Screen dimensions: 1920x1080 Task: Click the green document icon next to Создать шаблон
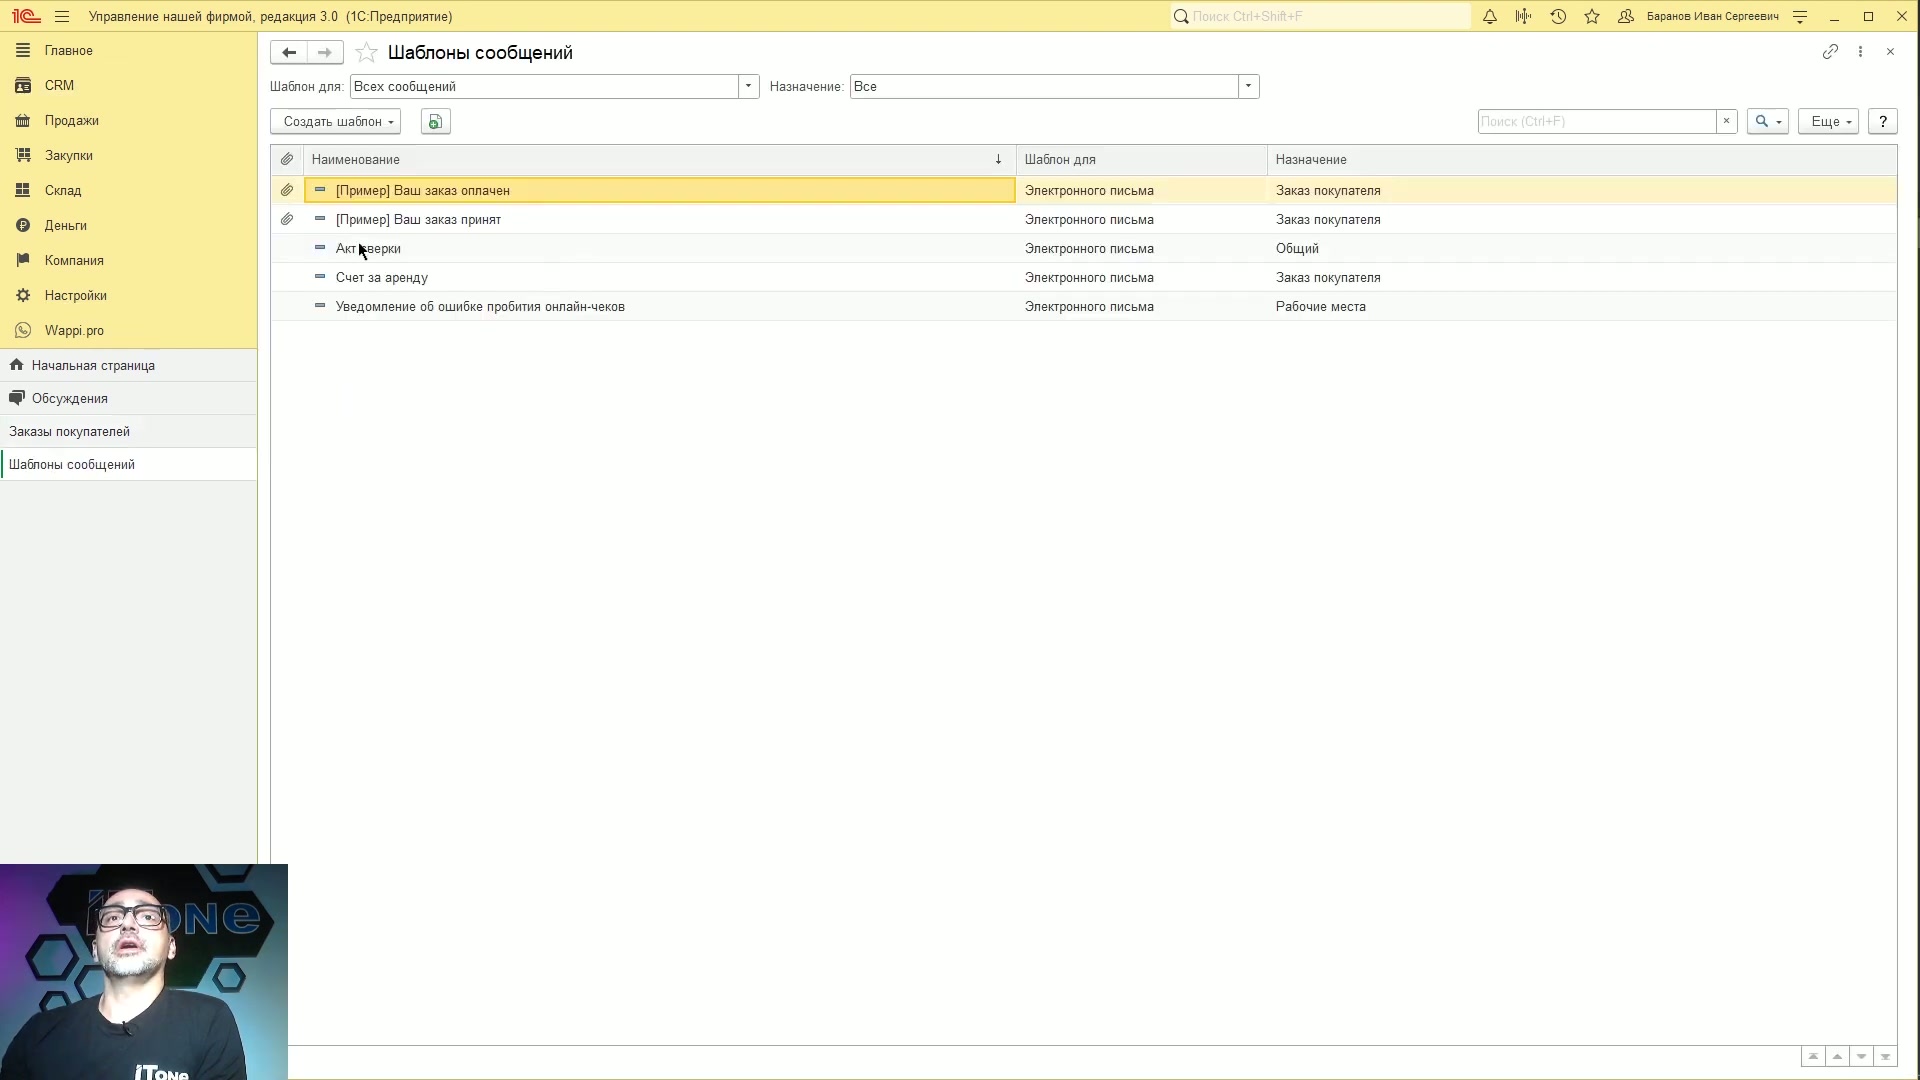(x=435, y=122)
